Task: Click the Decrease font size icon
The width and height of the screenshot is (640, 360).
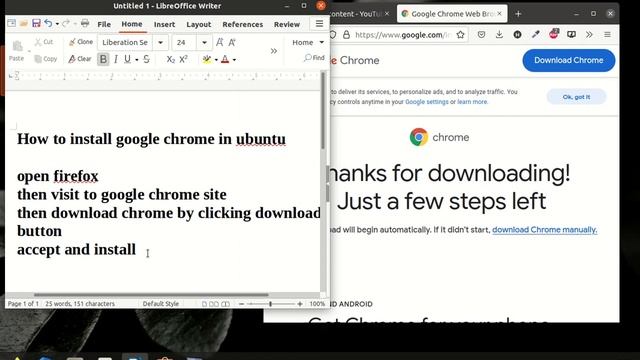Action: (x=232, y=42)
